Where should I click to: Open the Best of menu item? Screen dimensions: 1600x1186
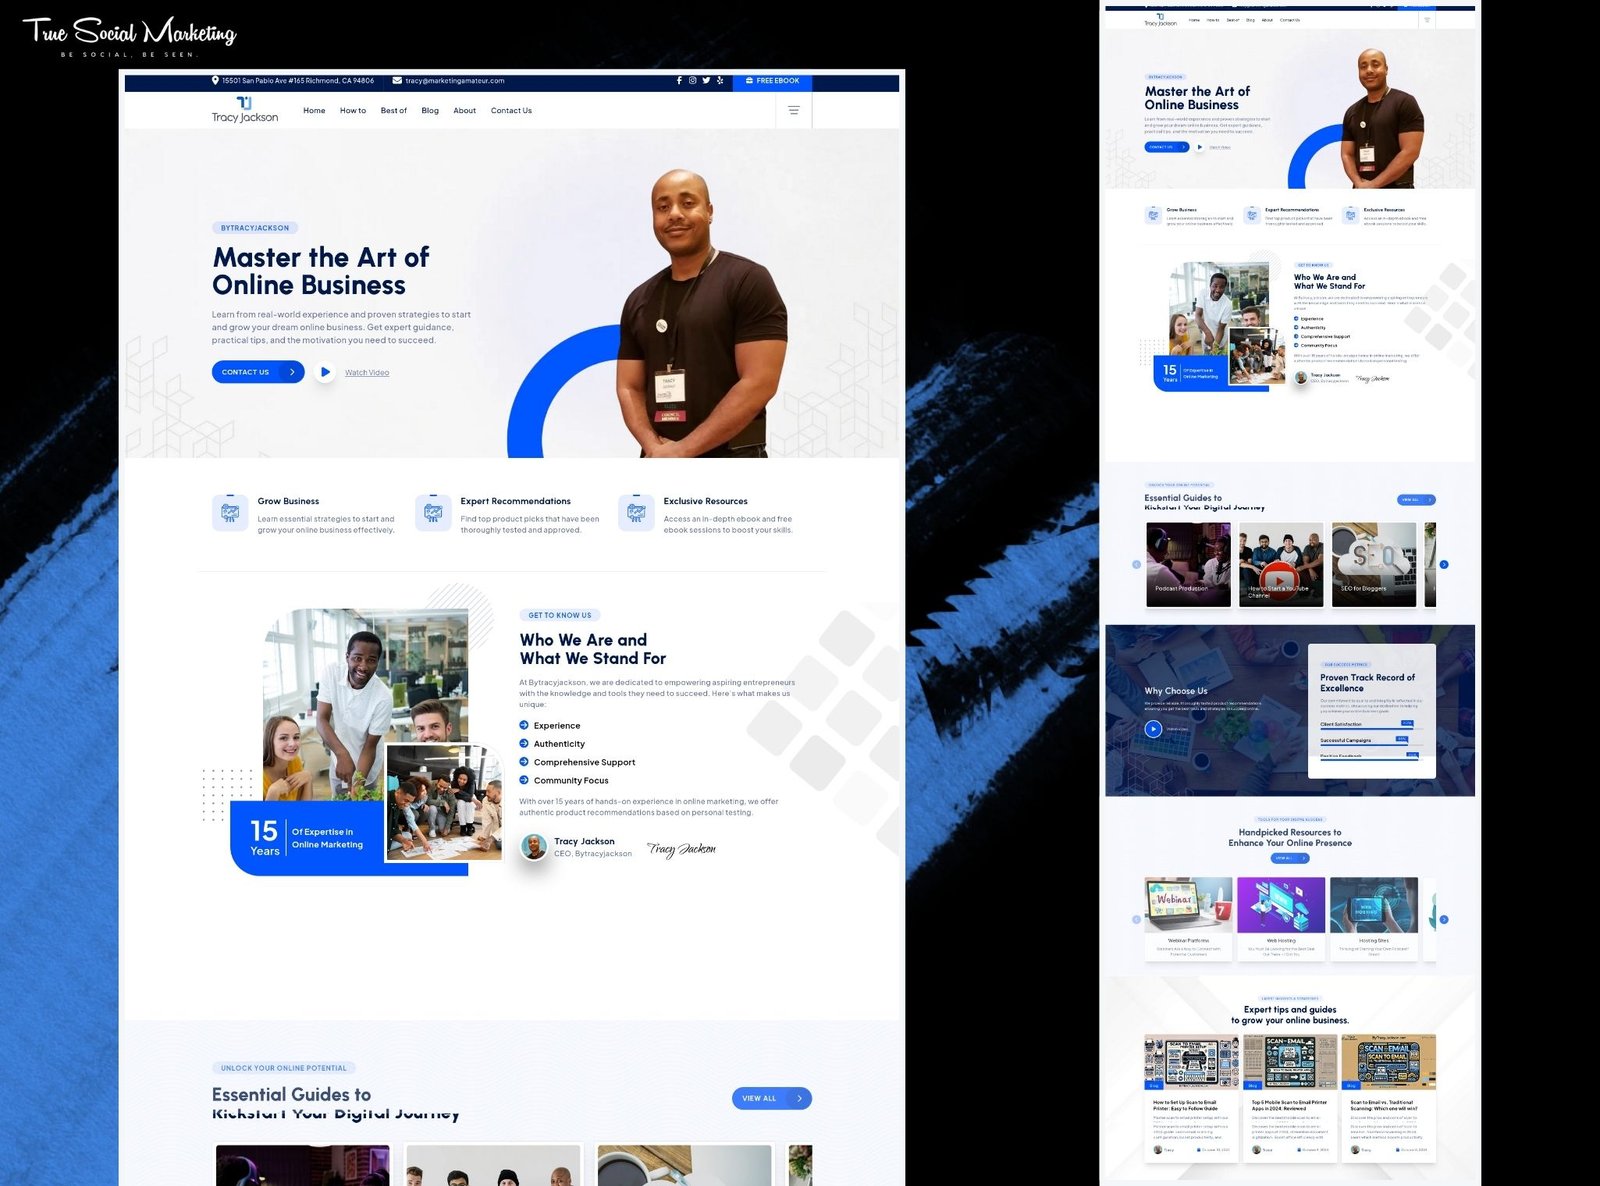(393, 111)
